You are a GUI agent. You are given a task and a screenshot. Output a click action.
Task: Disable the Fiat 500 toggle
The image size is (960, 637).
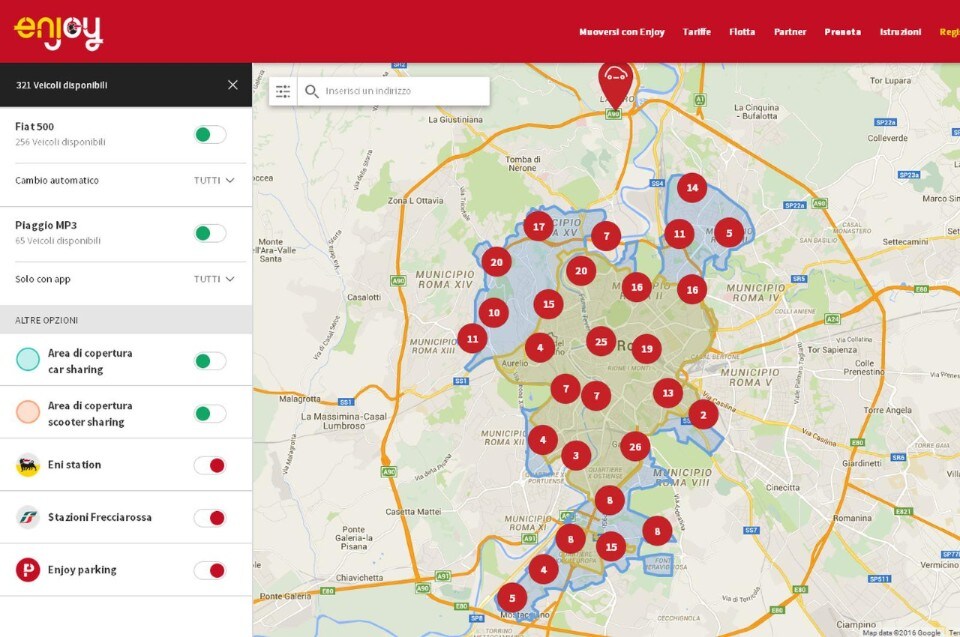(x=209, y=134)
